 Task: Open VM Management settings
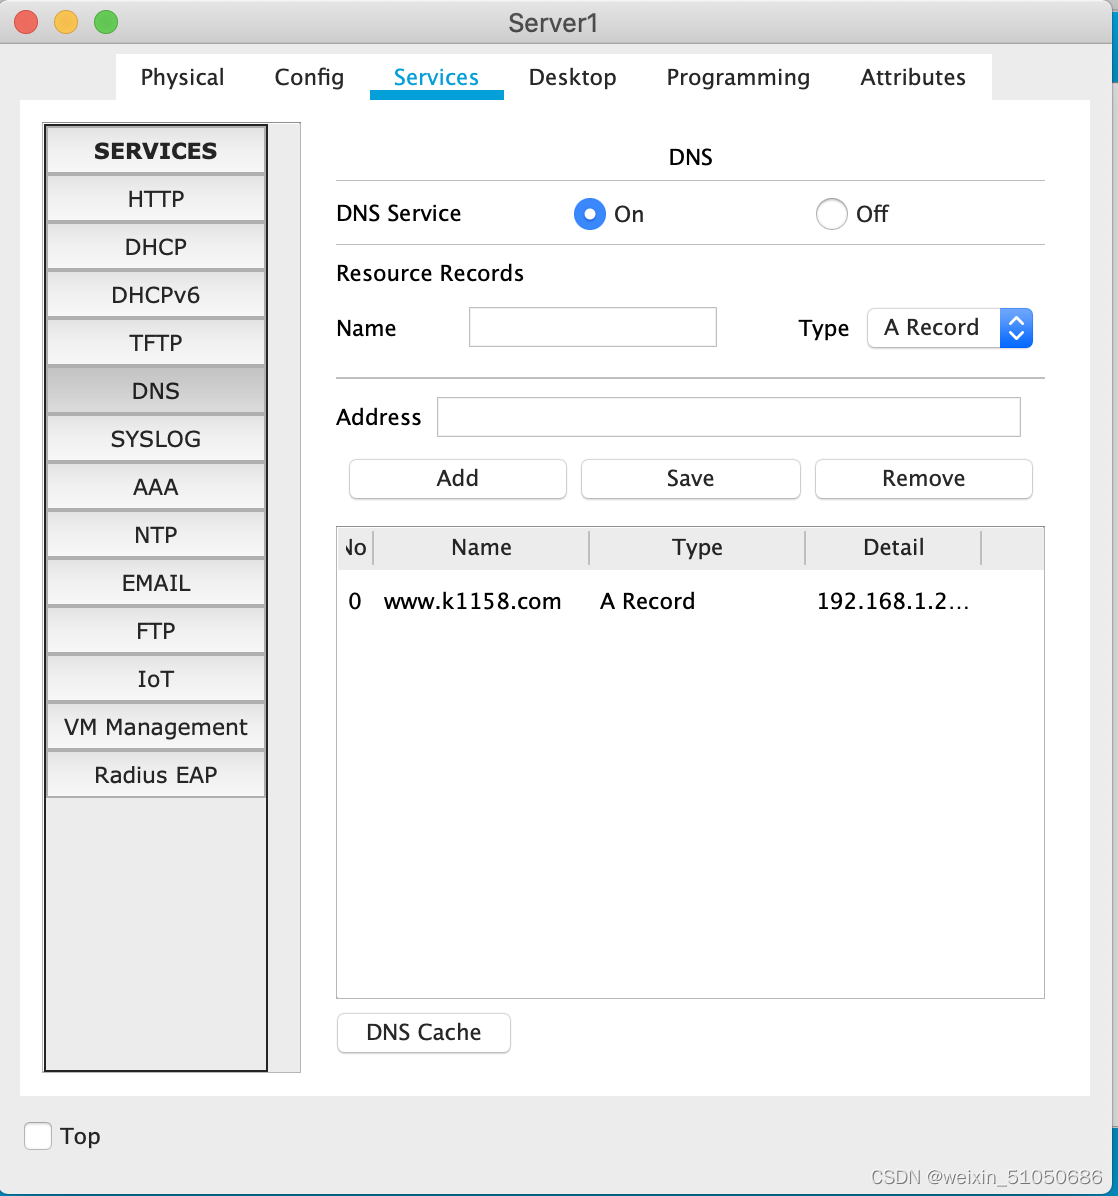tap(155, 726)
